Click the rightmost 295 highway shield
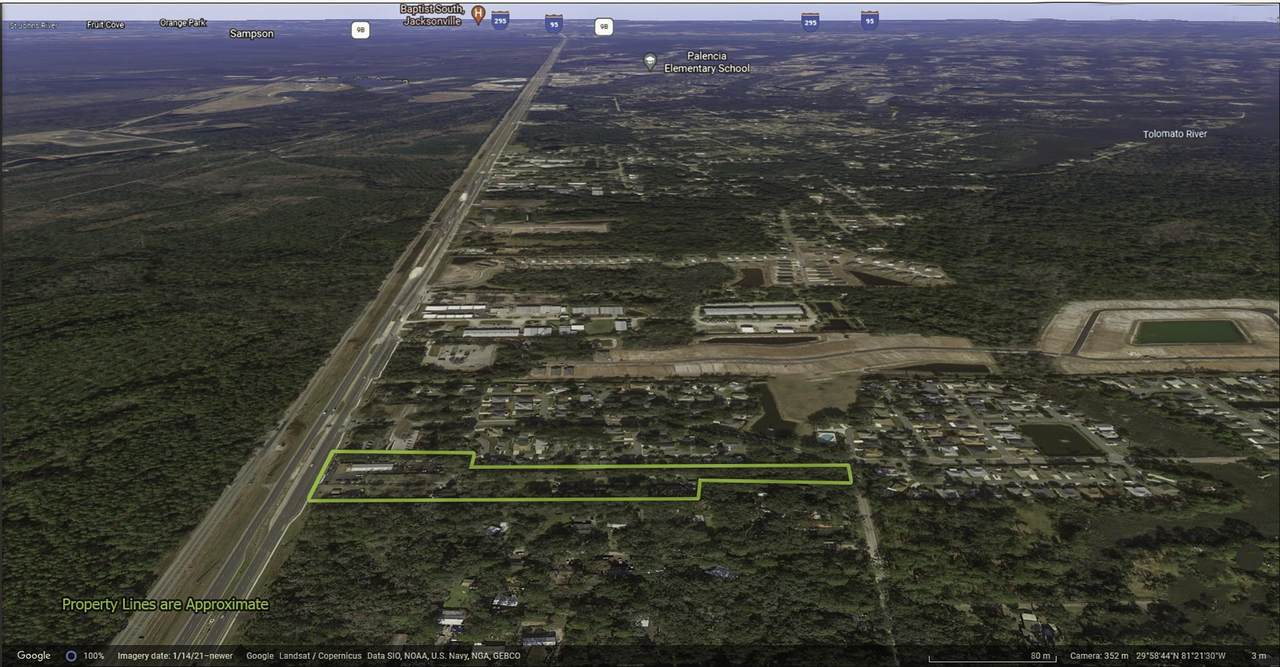 tap(810, 21)
